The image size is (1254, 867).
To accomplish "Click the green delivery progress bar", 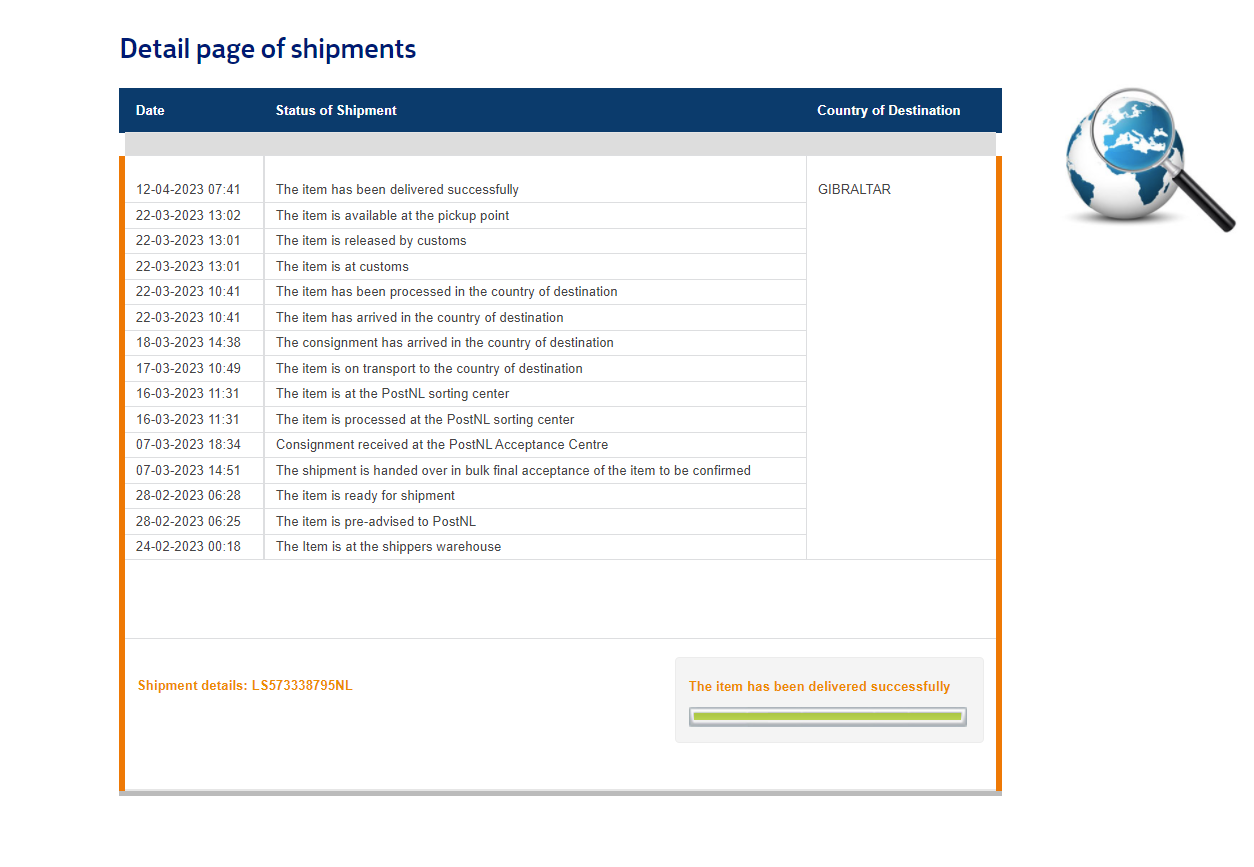I will click(x=827, y=716).
